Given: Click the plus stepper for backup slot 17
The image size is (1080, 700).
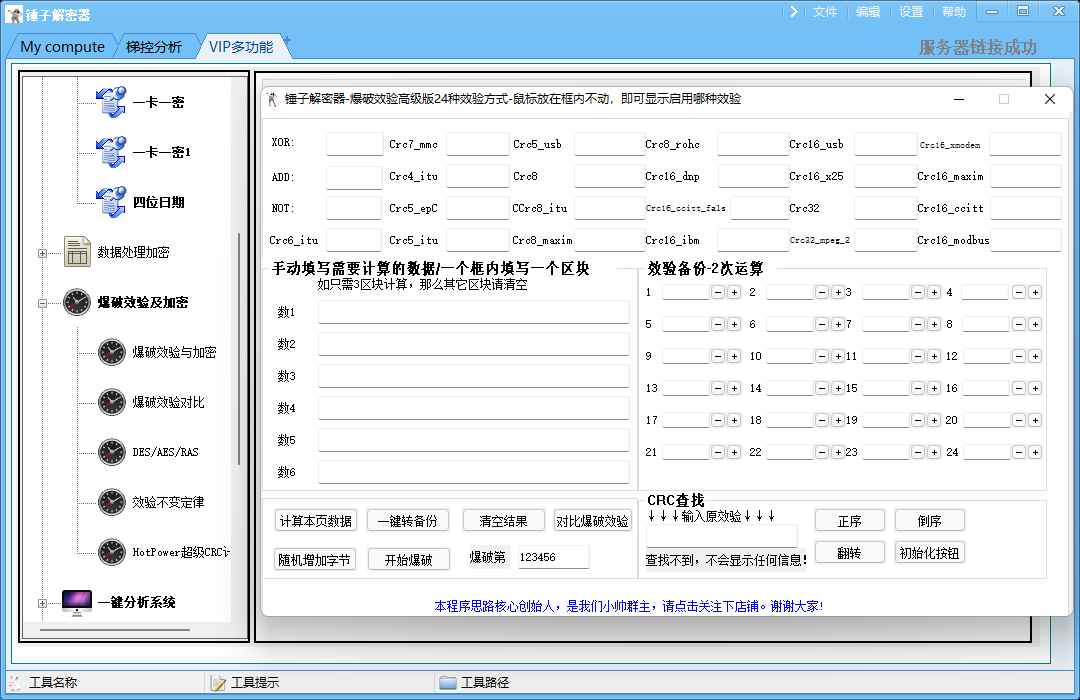Looking at the screenshot, I should [734, 420].
